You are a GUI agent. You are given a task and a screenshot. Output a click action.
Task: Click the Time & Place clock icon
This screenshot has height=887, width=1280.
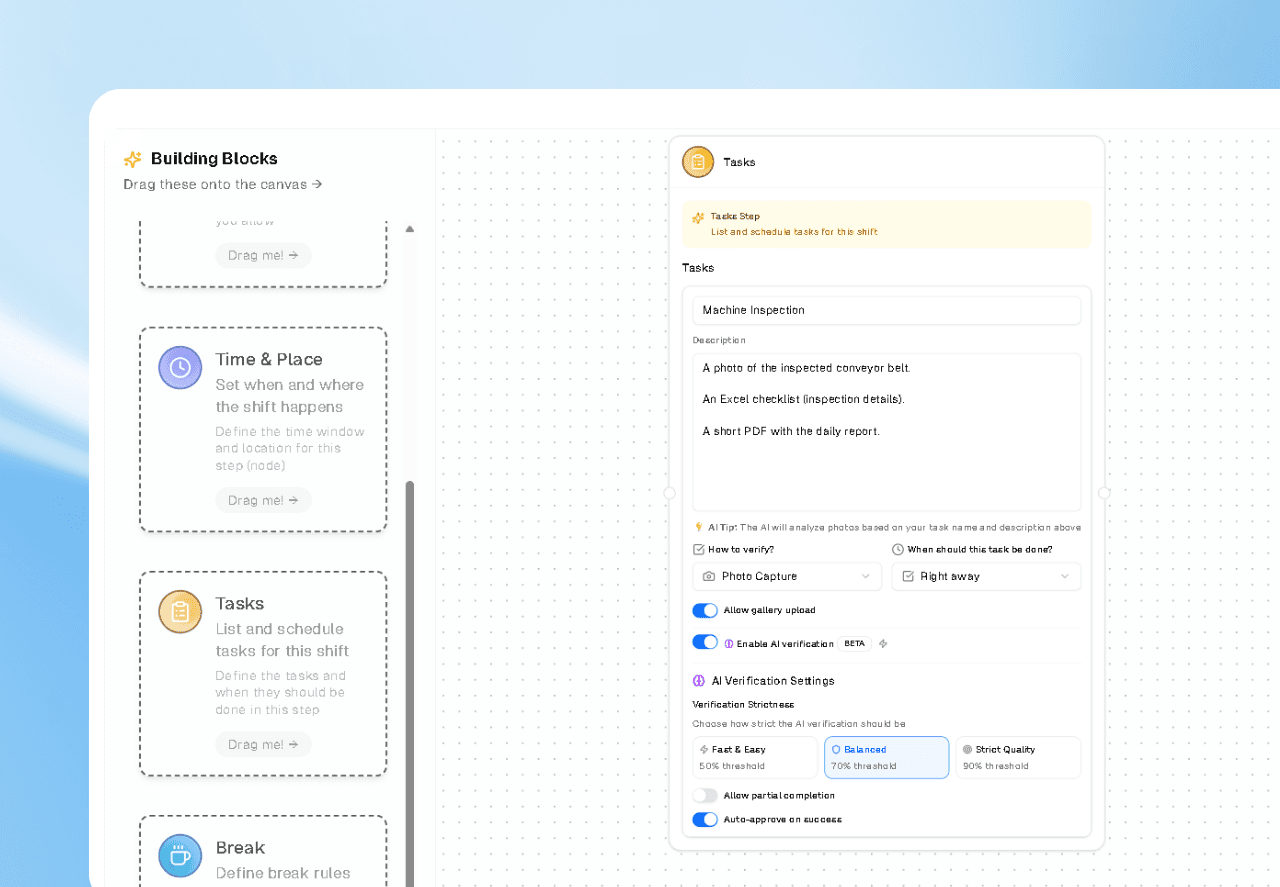(180, 367)
